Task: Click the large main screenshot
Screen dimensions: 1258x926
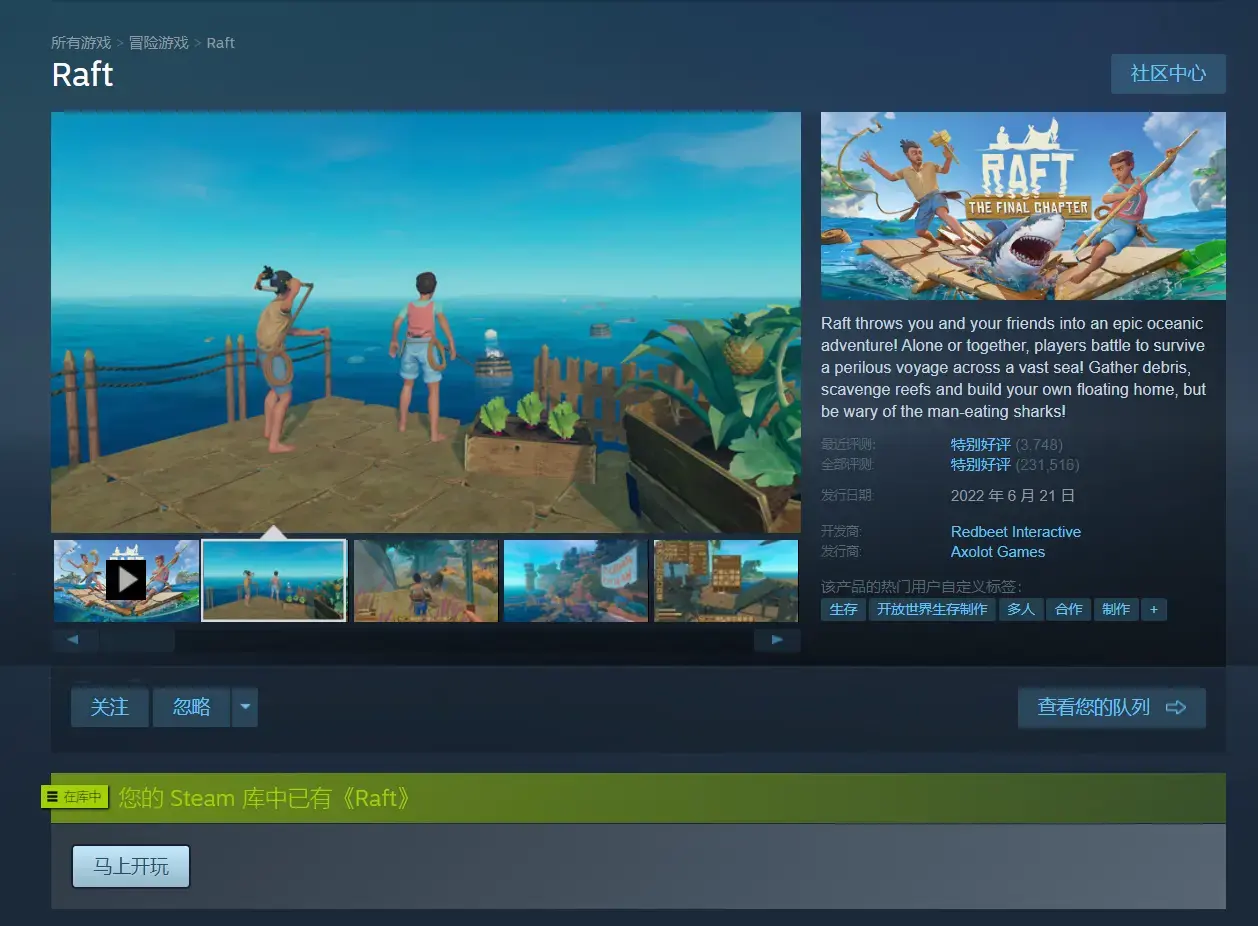Action: [426, 322]
